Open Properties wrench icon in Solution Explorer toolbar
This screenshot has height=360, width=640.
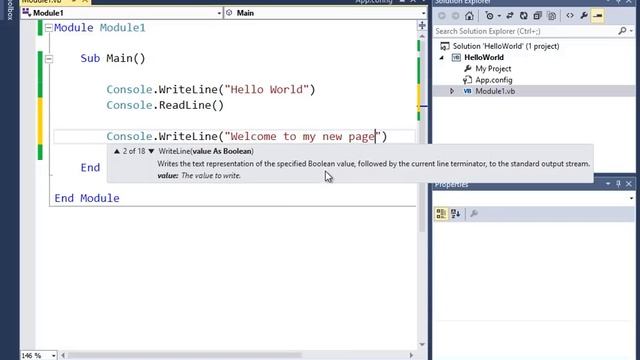pos(584,16)
